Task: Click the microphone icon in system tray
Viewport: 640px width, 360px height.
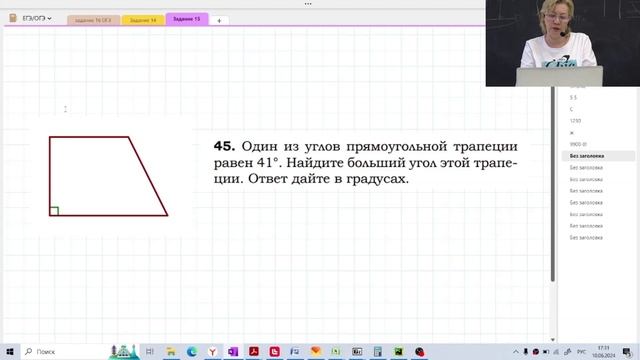Action: [526, 352]
